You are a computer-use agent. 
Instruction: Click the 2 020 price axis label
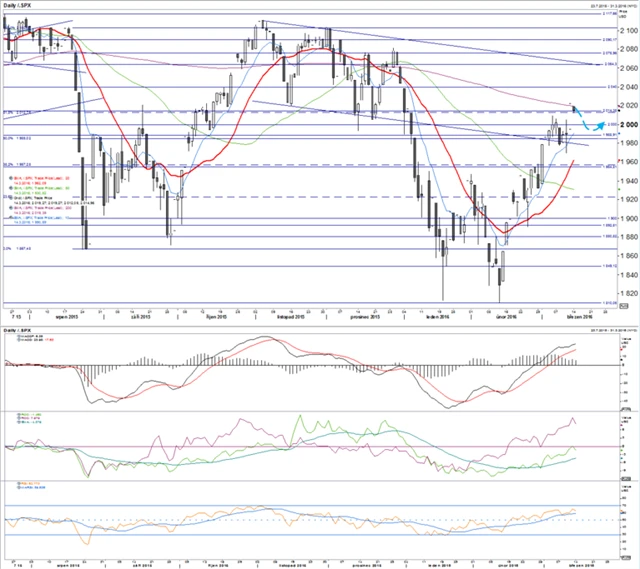[628, 105]
